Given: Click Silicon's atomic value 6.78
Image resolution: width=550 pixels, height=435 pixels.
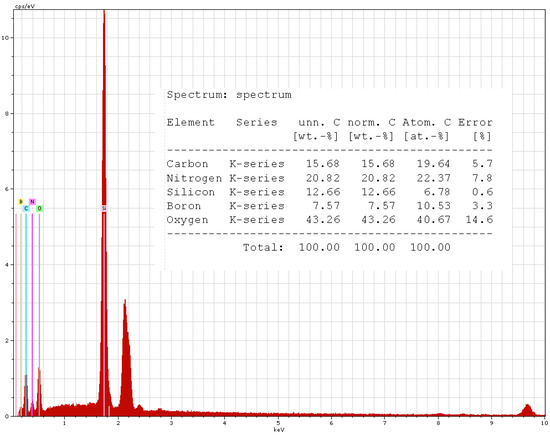Looking at the screenshot, I should [x=437, y=192].
